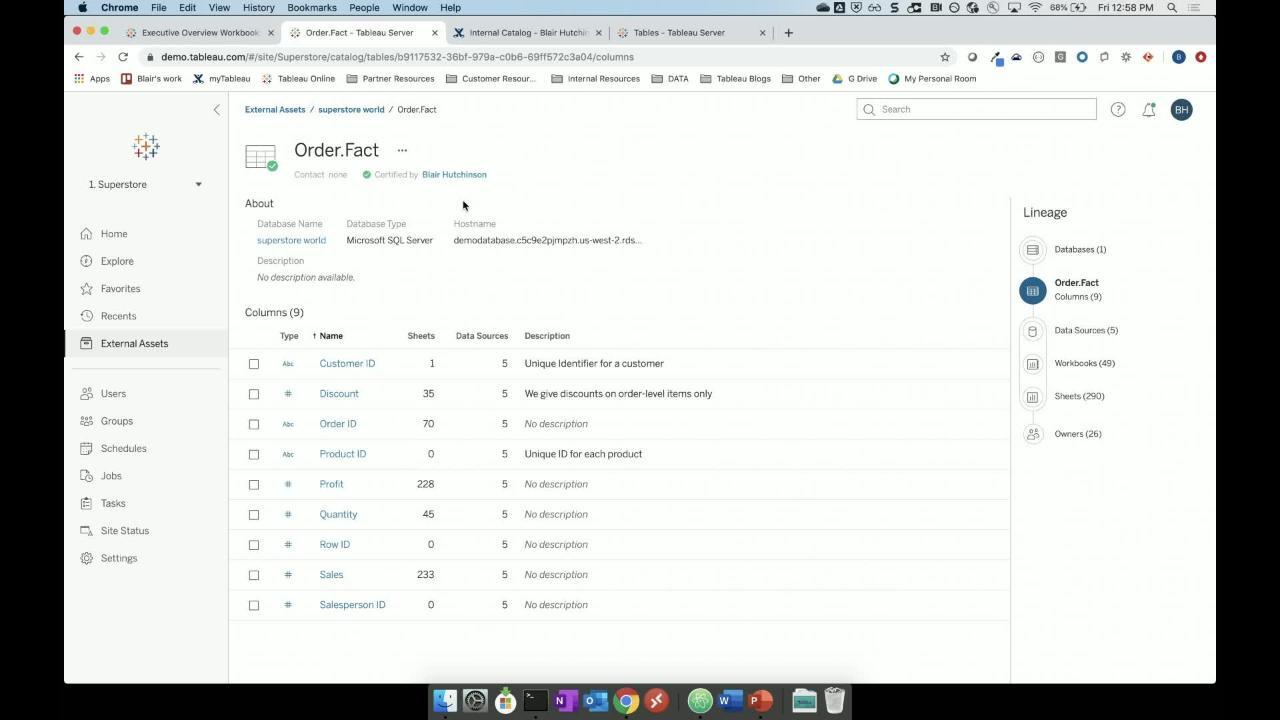Click the Search input field
Screen dimensions: 1280x720
click(976, 110)
